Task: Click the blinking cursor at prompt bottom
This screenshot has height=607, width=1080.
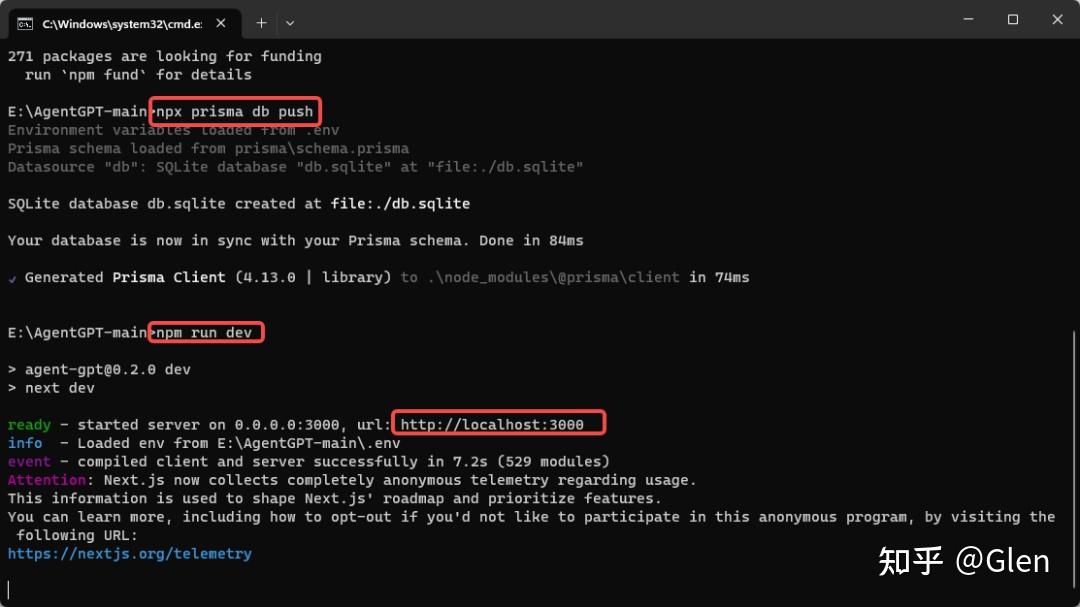Action: click(8, 590)
